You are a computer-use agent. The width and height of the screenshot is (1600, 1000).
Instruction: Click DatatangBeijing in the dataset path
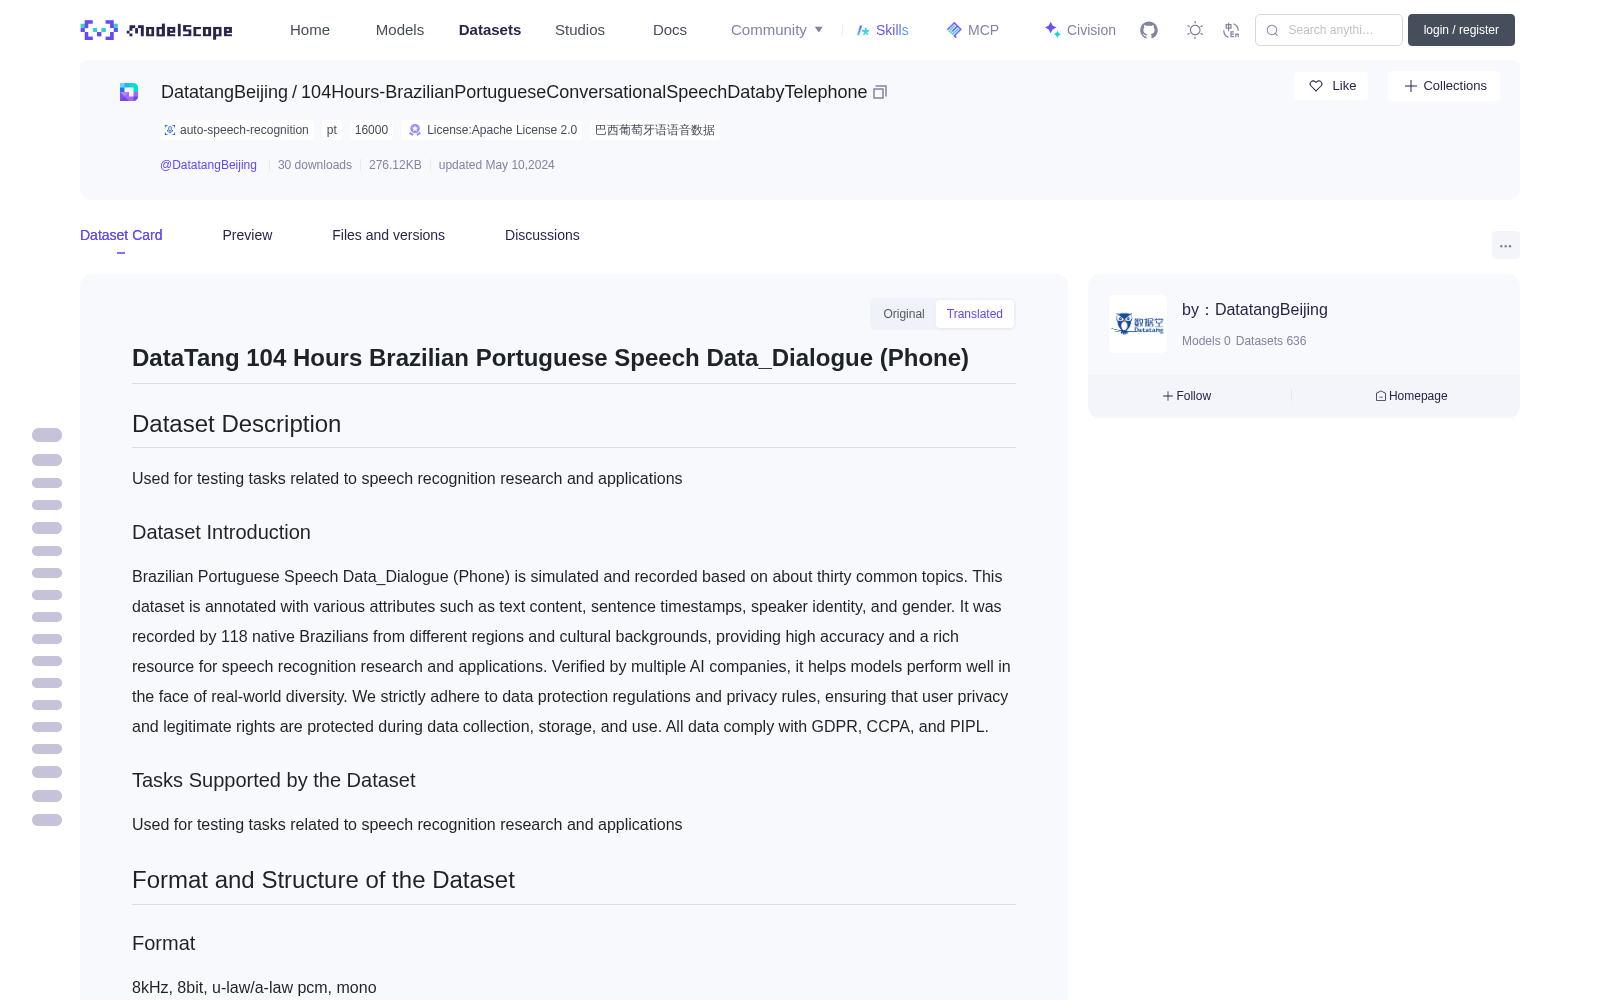pos(224,92)
